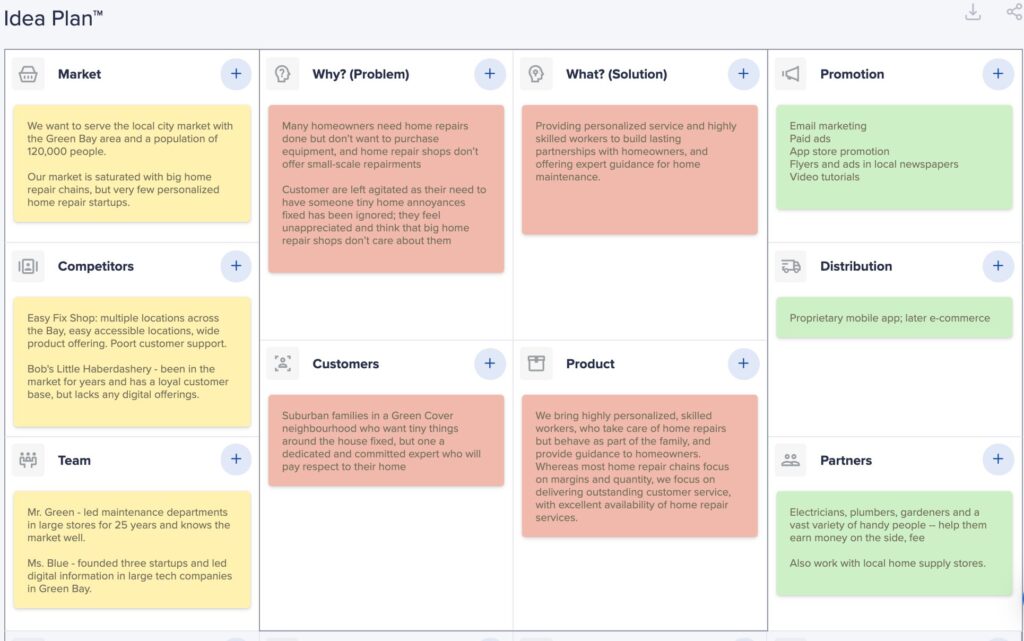Add a note under Why? (Problem)
The image size is (1024, 641).
[490, 73]
